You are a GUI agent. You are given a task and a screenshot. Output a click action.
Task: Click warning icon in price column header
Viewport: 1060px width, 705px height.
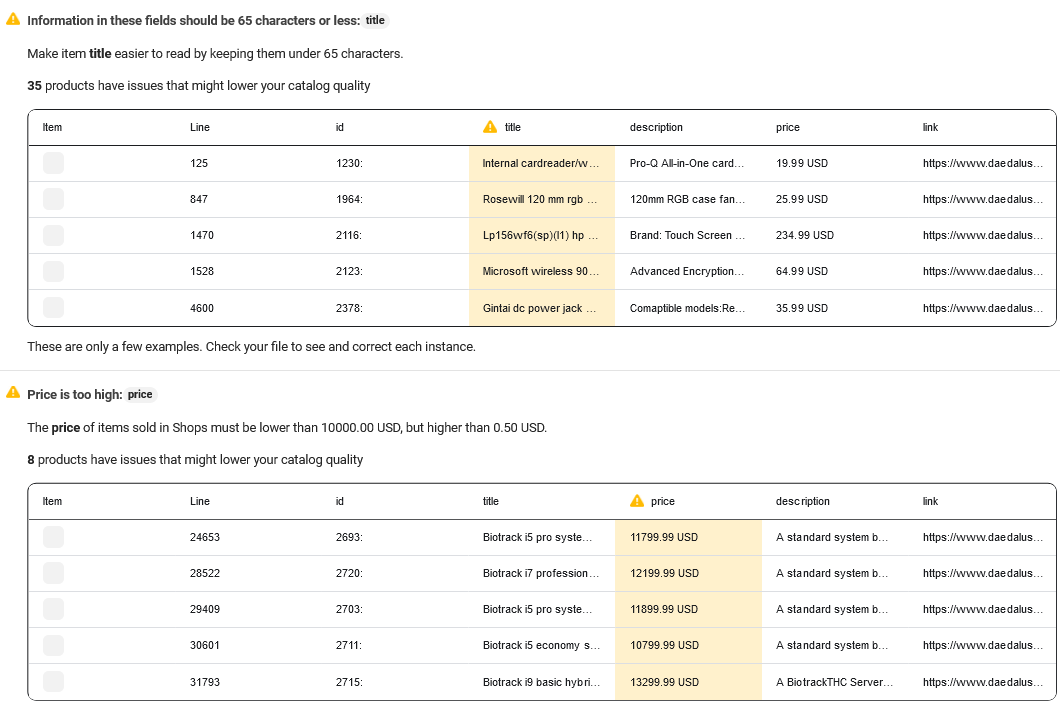637,501
